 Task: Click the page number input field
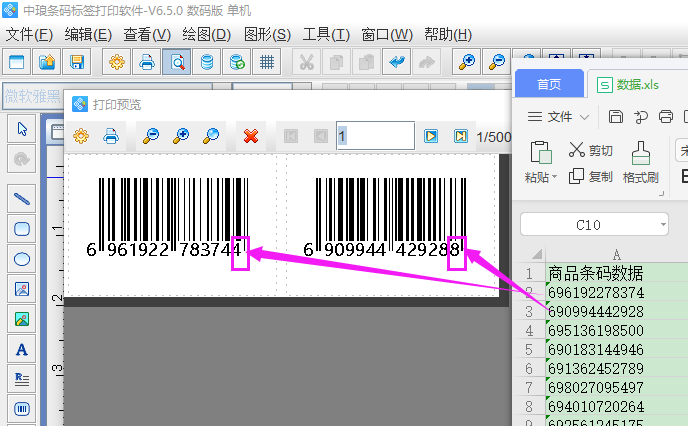click(x=374, y=136)
